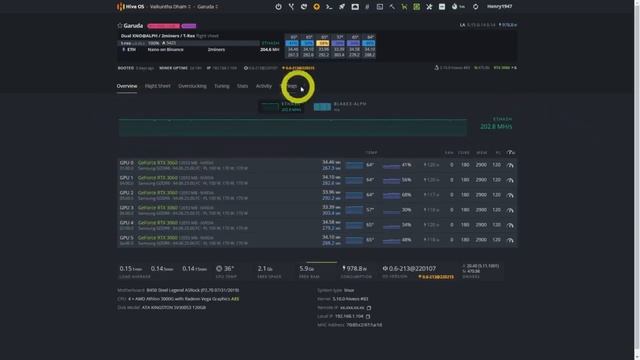
Task: Copy the Local IP address
Action: pos(368,316)
